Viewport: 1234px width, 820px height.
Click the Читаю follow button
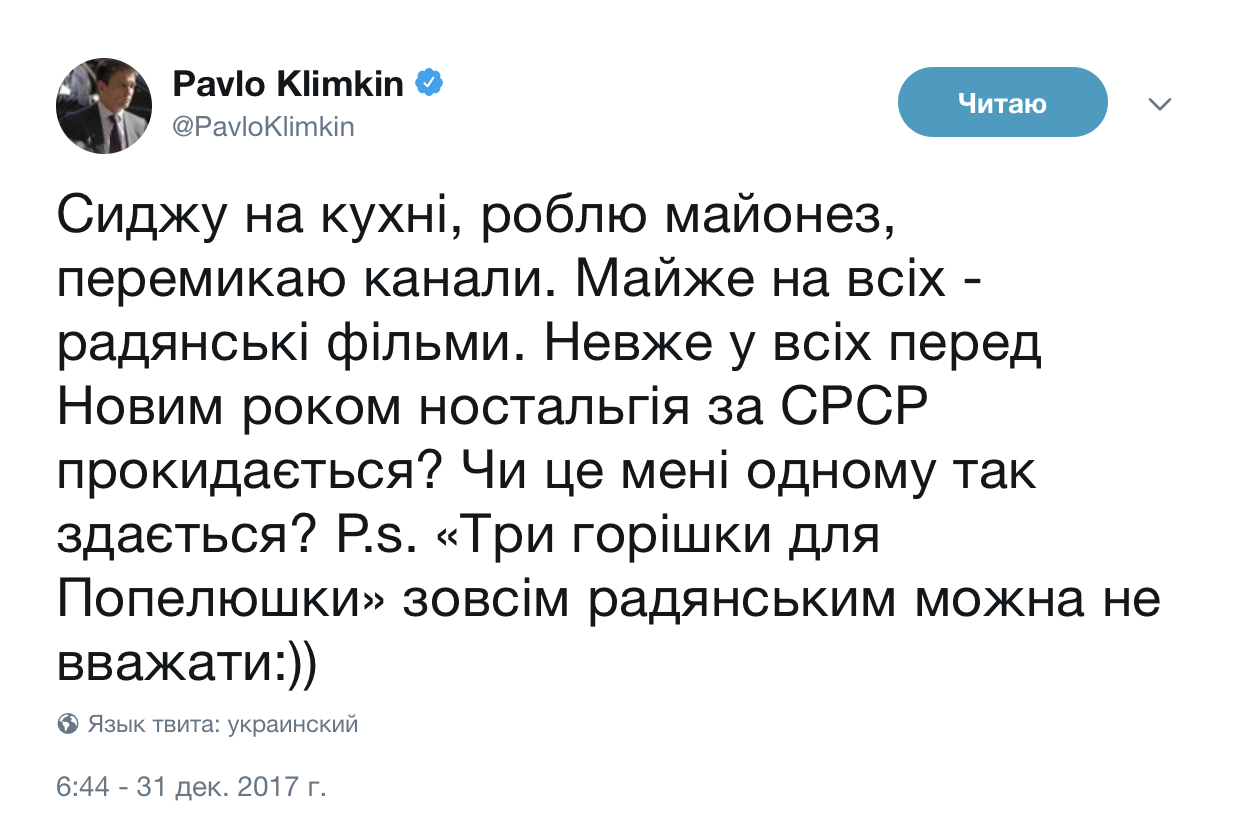pyautogui.click(x=1002, y=102)
